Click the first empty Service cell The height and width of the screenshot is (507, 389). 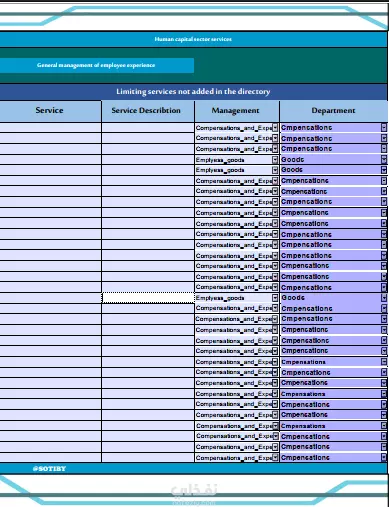51,128
